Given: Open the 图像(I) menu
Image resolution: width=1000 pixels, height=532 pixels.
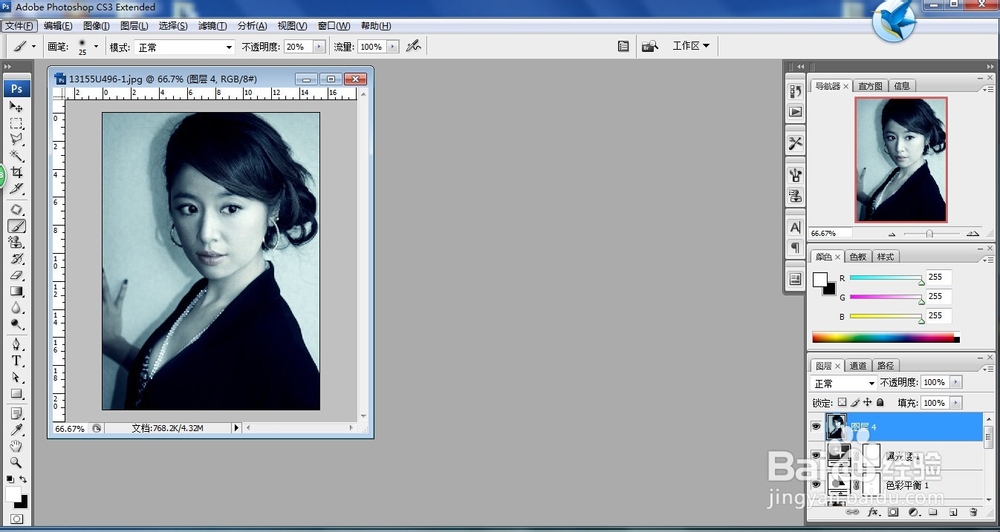Looking at the screenshot, I should (x=96, y=26).
